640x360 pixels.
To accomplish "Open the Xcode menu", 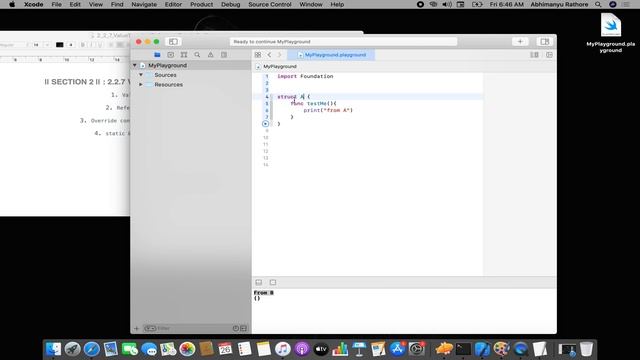I will click(33, 4).
